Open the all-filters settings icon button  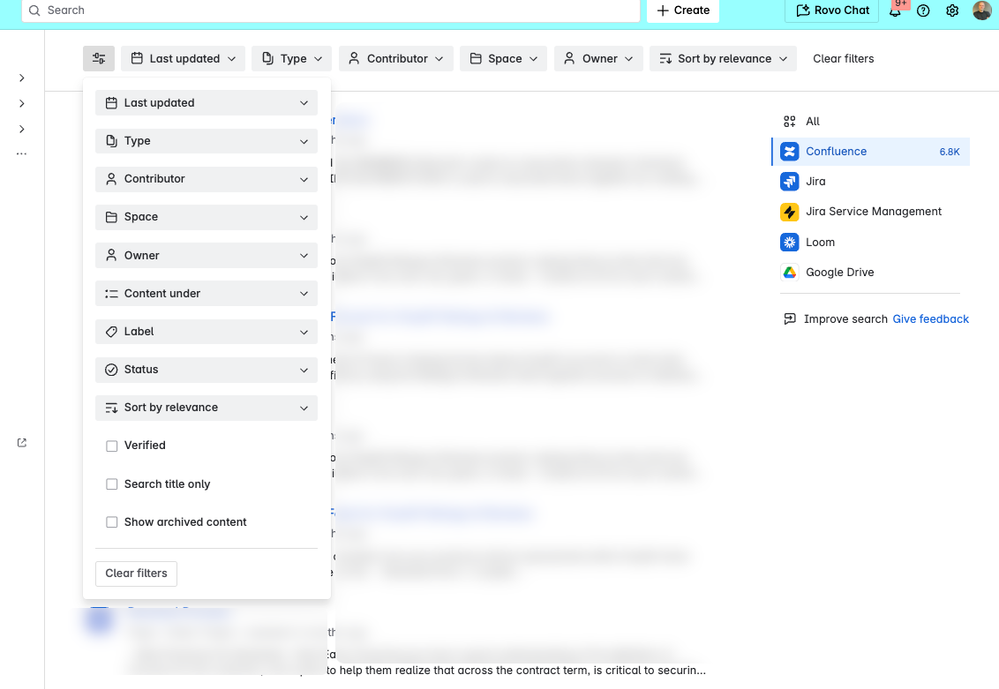pyautogui.click(x=99, y=59)
